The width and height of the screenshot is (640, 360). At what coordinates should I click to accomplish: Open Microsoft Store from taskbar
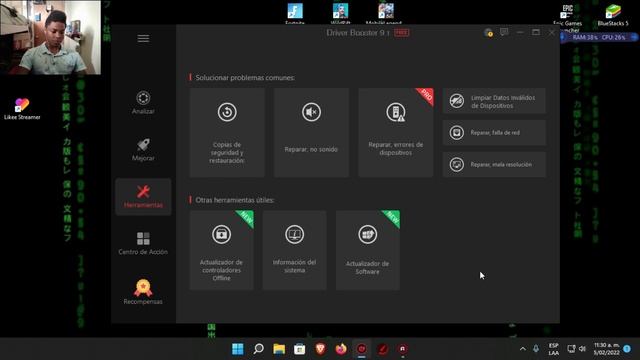tap(300, 349)
